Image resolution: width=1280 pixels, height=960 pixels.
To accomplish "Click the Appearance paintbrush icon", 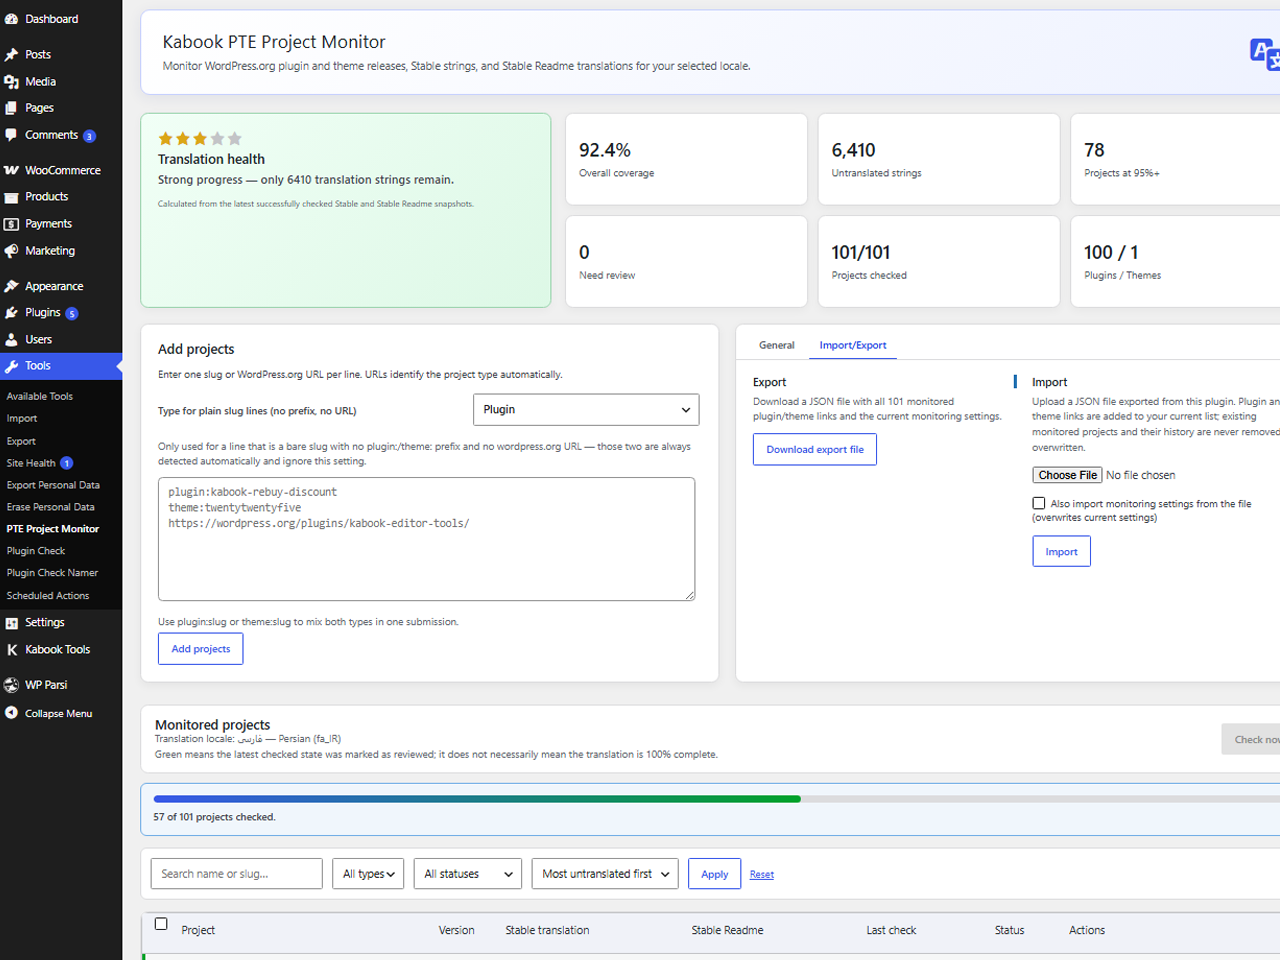I will (11, 286).
